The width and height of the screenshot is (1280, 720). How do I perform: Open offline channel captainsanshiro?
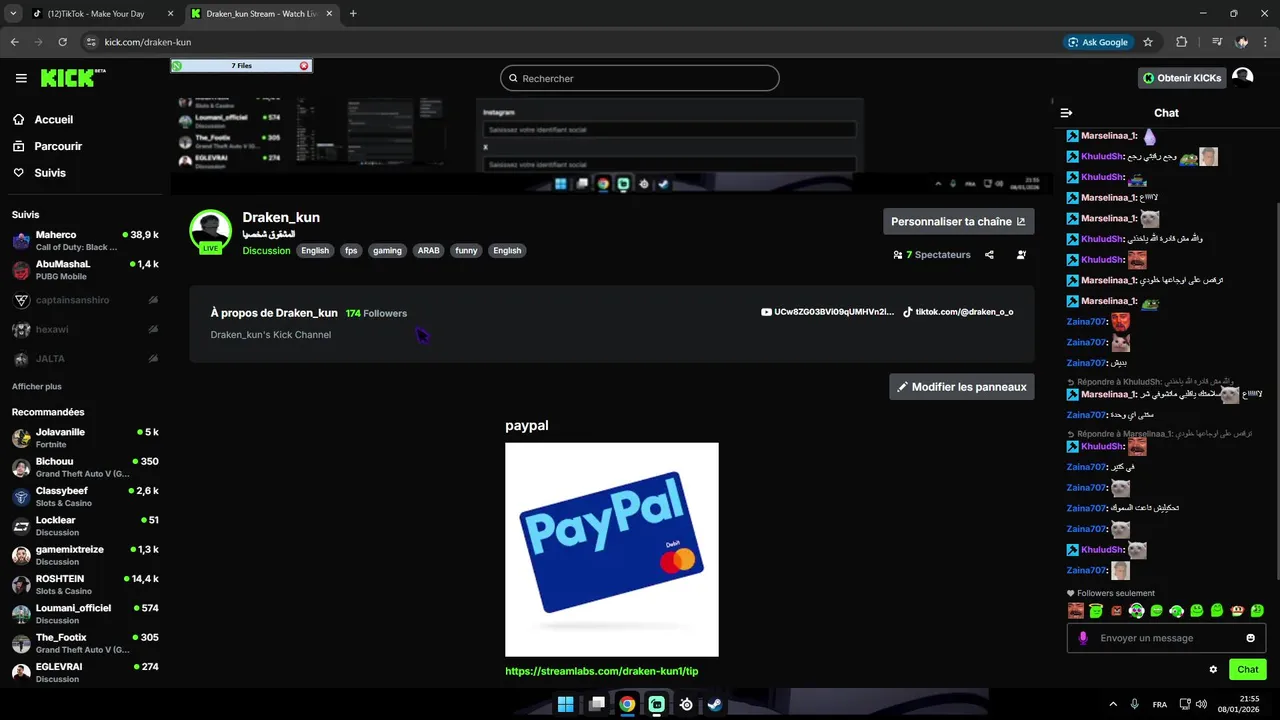[x=85, y=300]
